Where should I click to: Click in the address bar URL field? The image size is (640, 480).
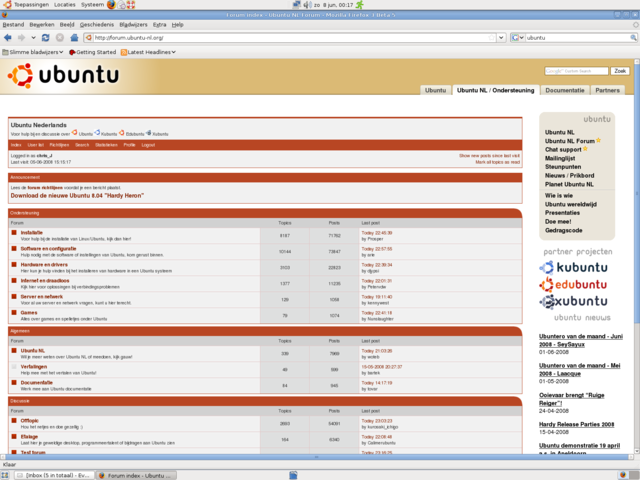pos(290,38)
